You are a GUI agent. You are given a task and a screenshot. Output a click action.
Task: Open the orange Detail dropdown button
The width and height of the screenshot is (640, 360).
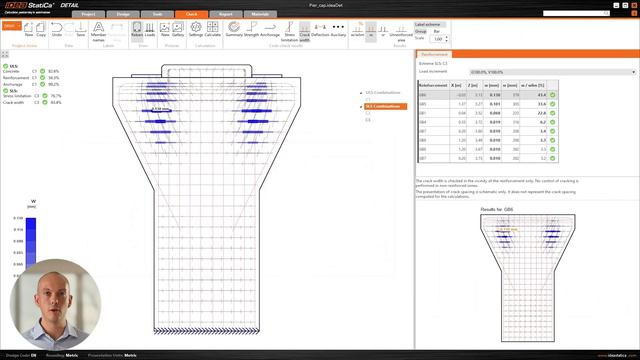pyautogui.click(x=11, y=26)
